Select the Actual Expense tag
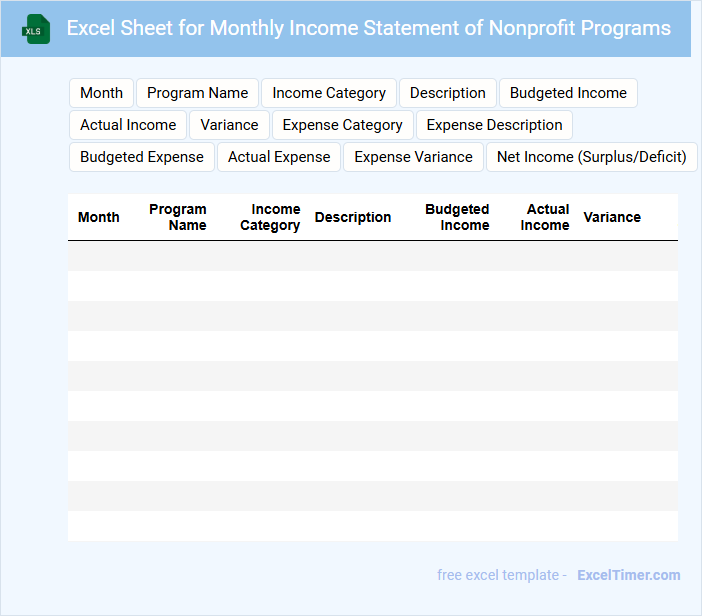 pos(279,157)
